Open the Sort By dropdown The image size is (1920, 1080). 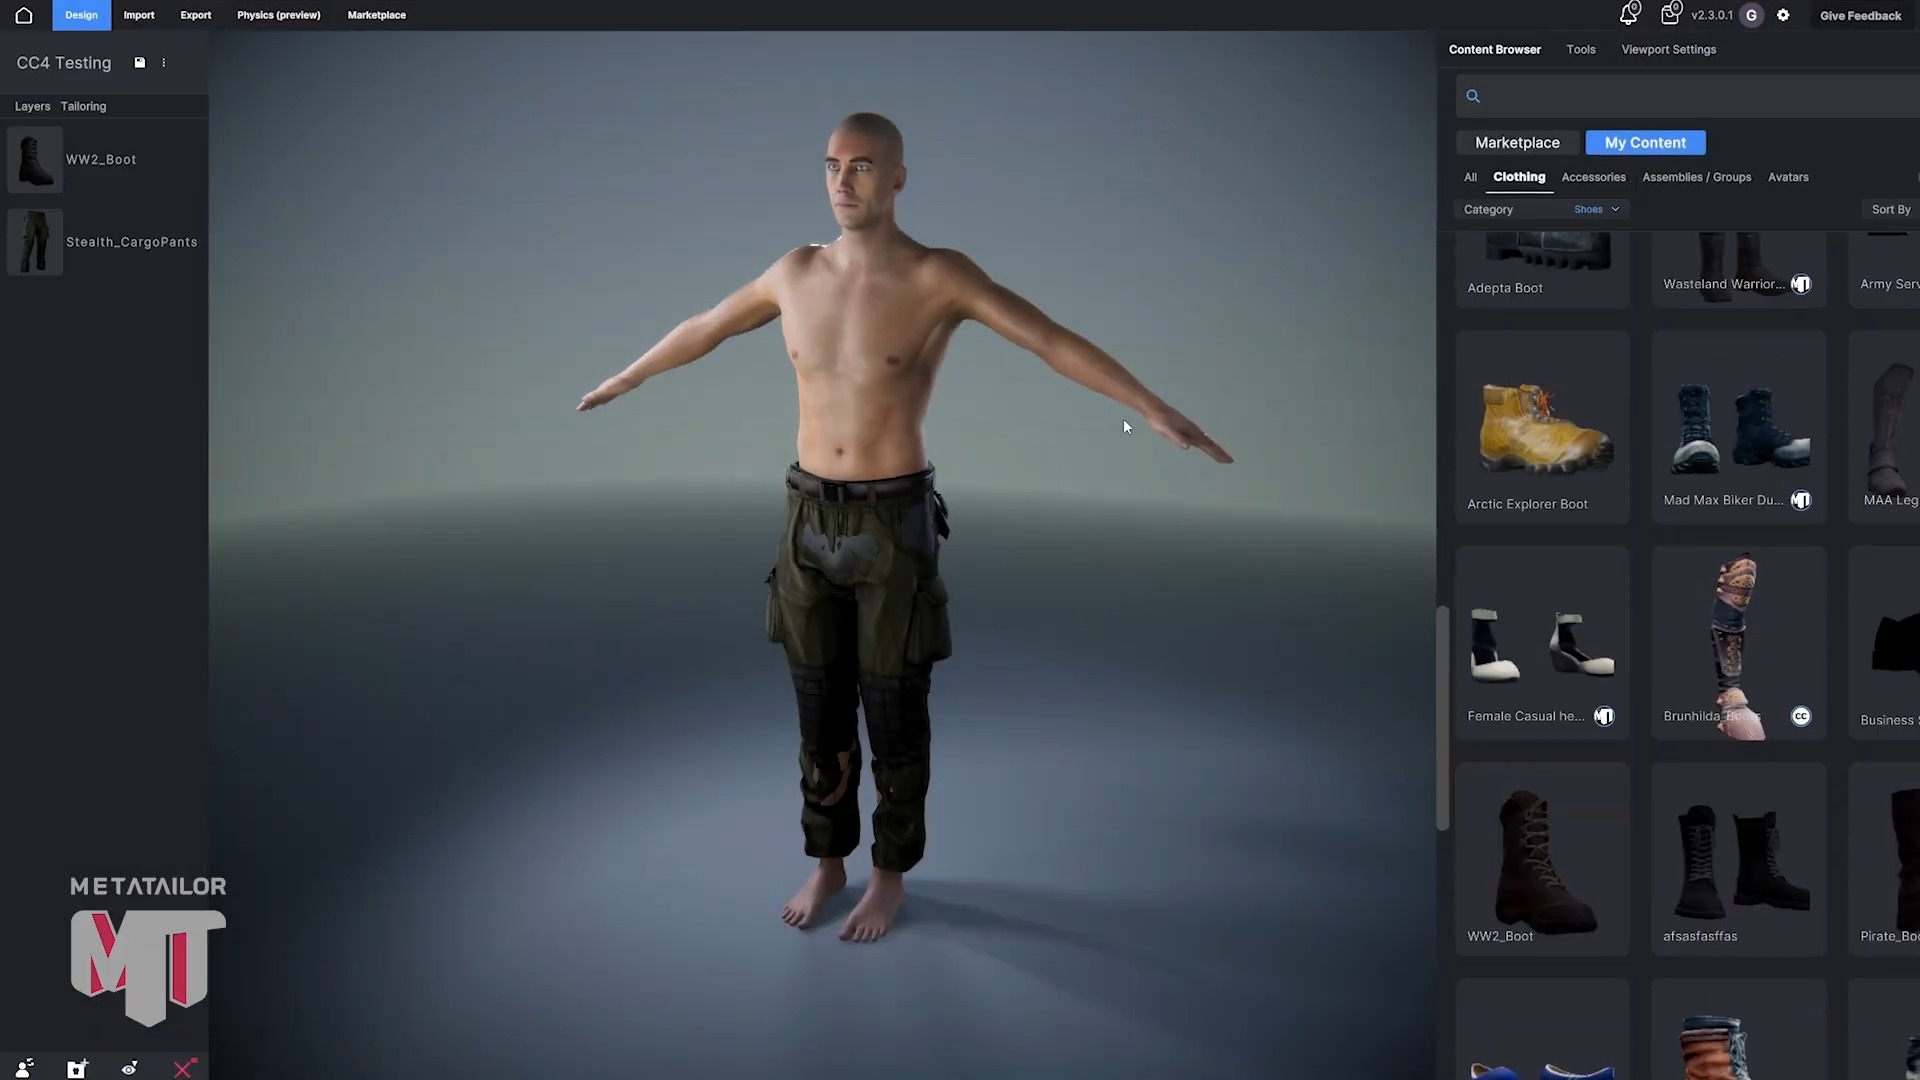(x=1890, y=209)
